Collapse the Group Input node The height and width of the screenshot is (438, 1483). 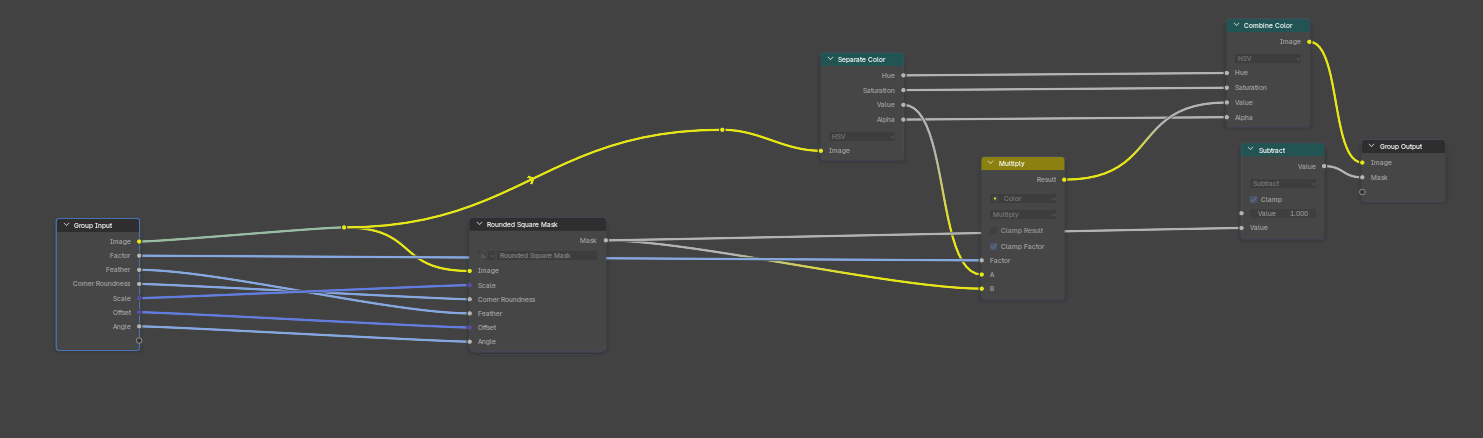(x=66, y=226)
